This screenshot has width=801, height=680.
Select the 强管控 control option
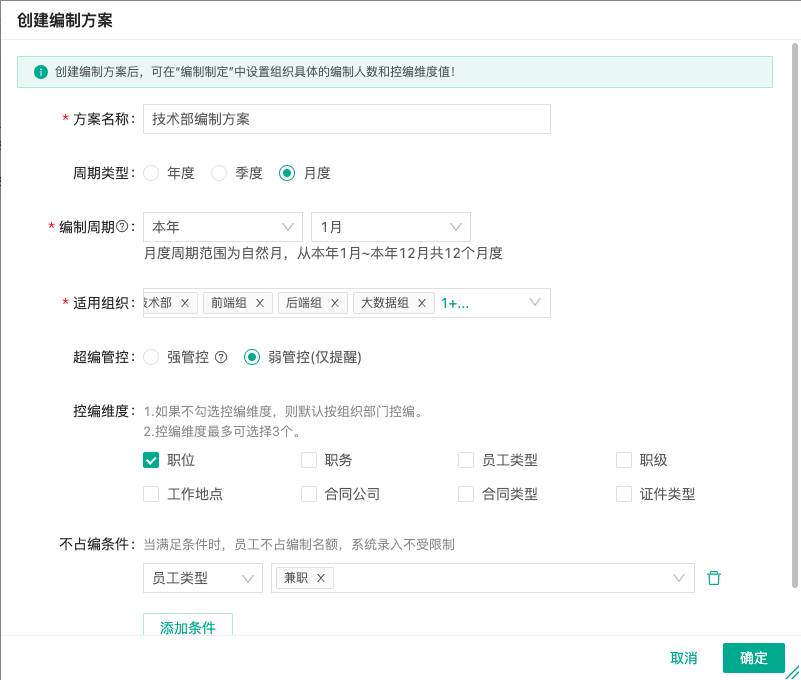(x=151, y=356)
